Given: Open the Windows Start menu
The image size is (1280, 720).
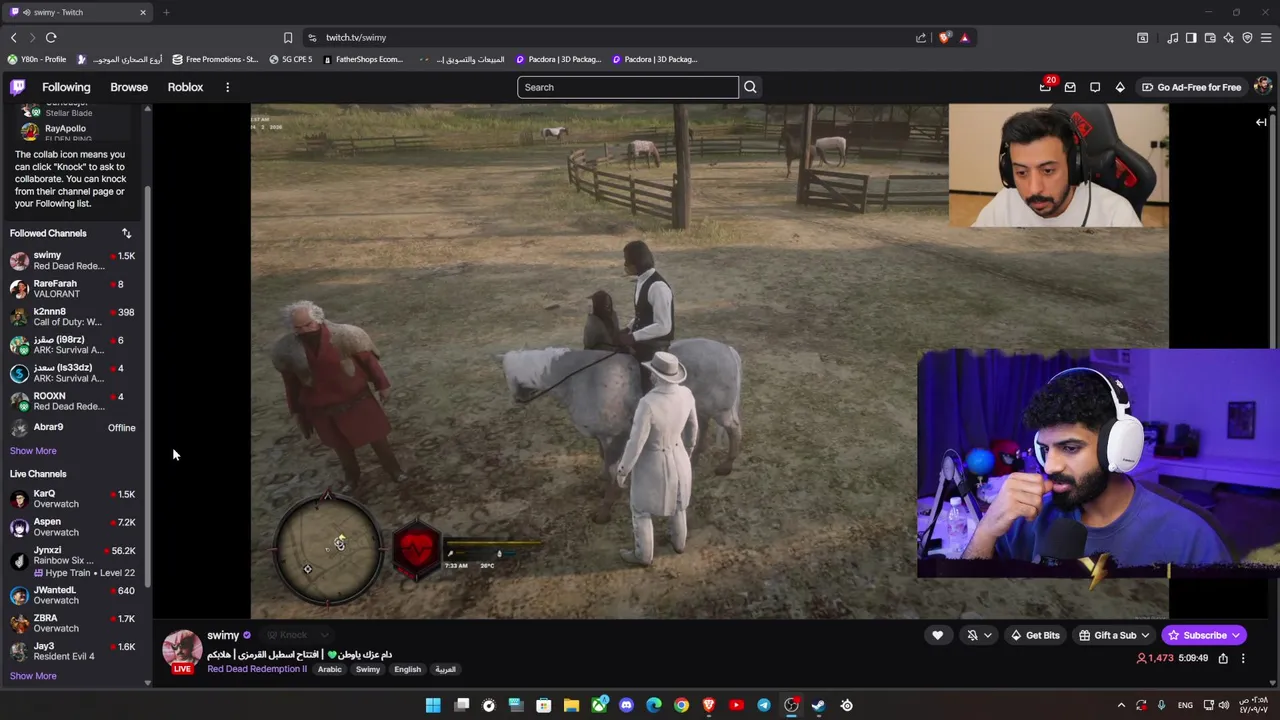Looking at the screenshot, I should pyautogui.click(x=433, y=705).
